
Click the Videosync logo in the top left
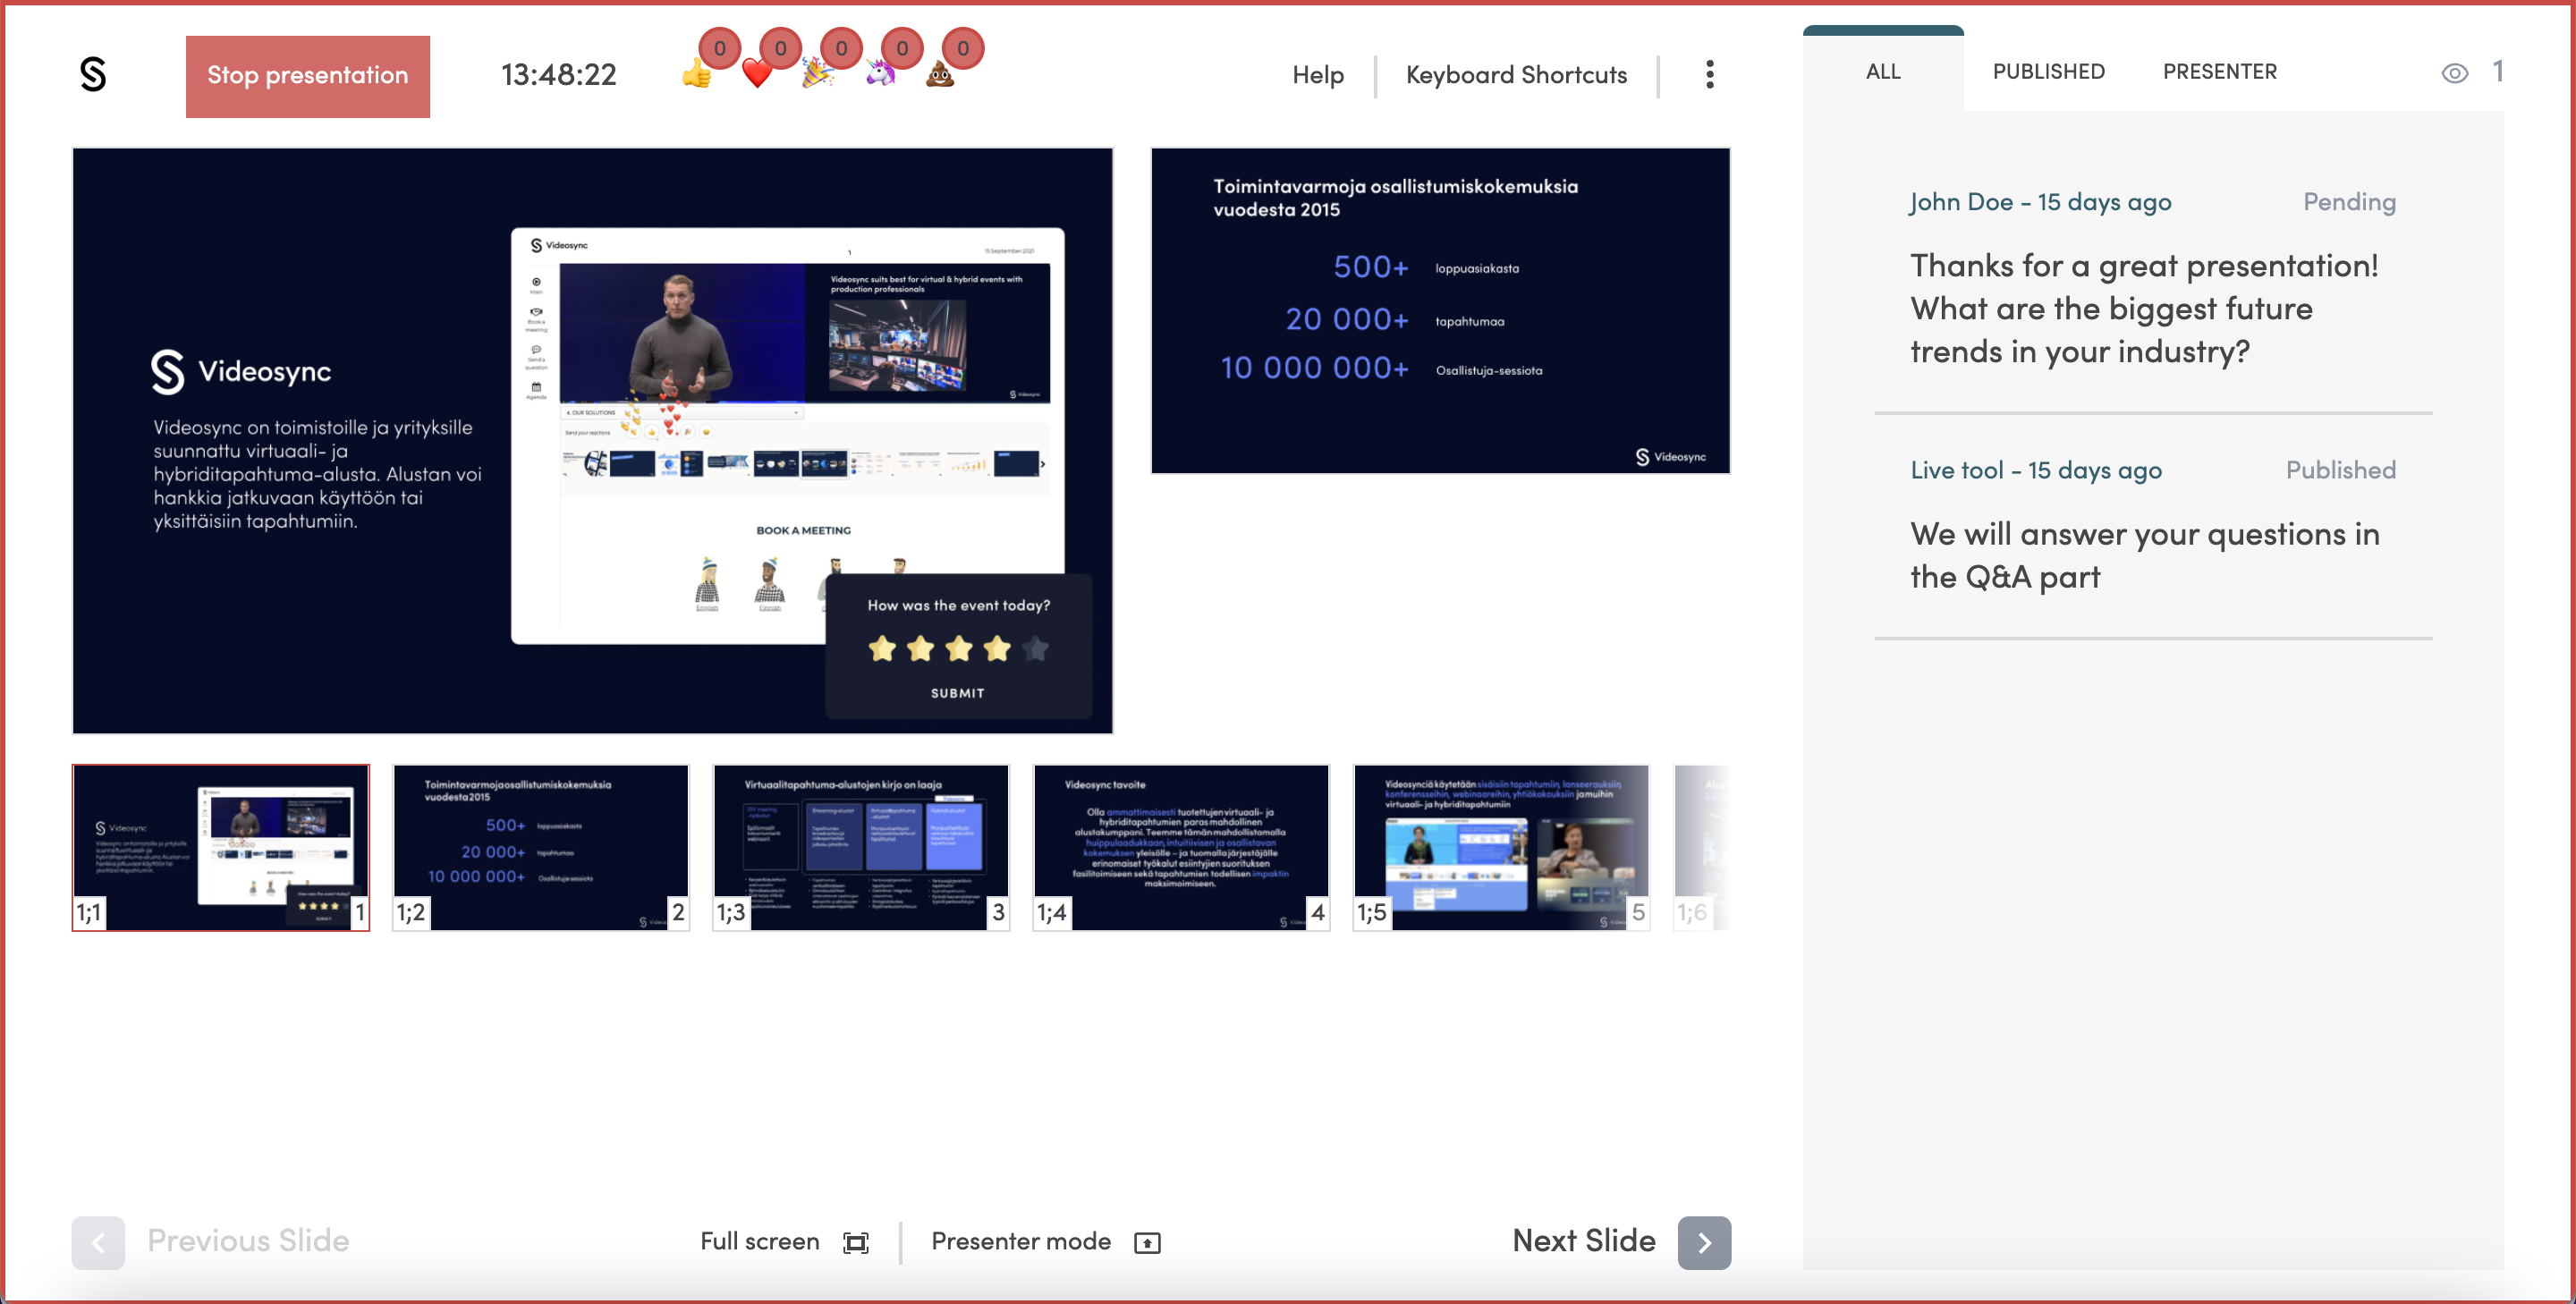(94, 75)
